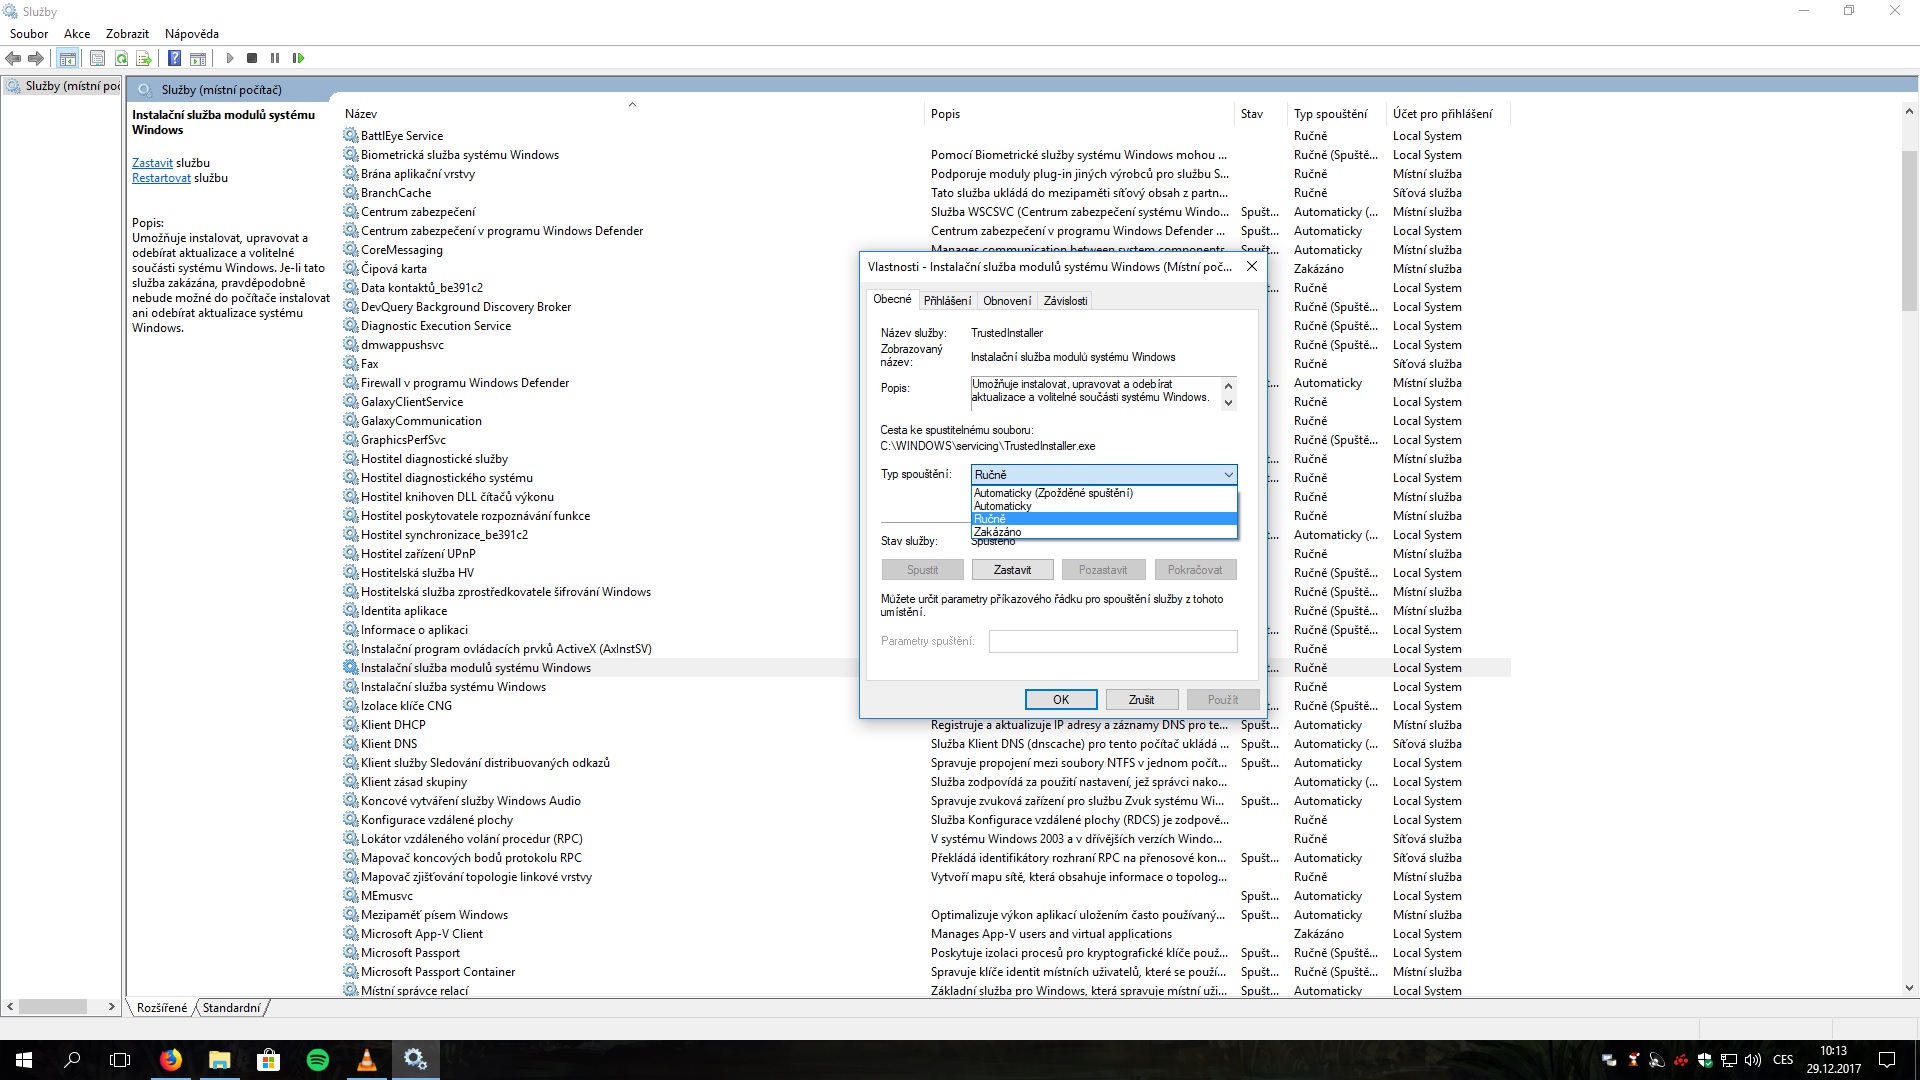Click the Back arrow in toolbar
1920x1080 pixels.
coord(14,58)
